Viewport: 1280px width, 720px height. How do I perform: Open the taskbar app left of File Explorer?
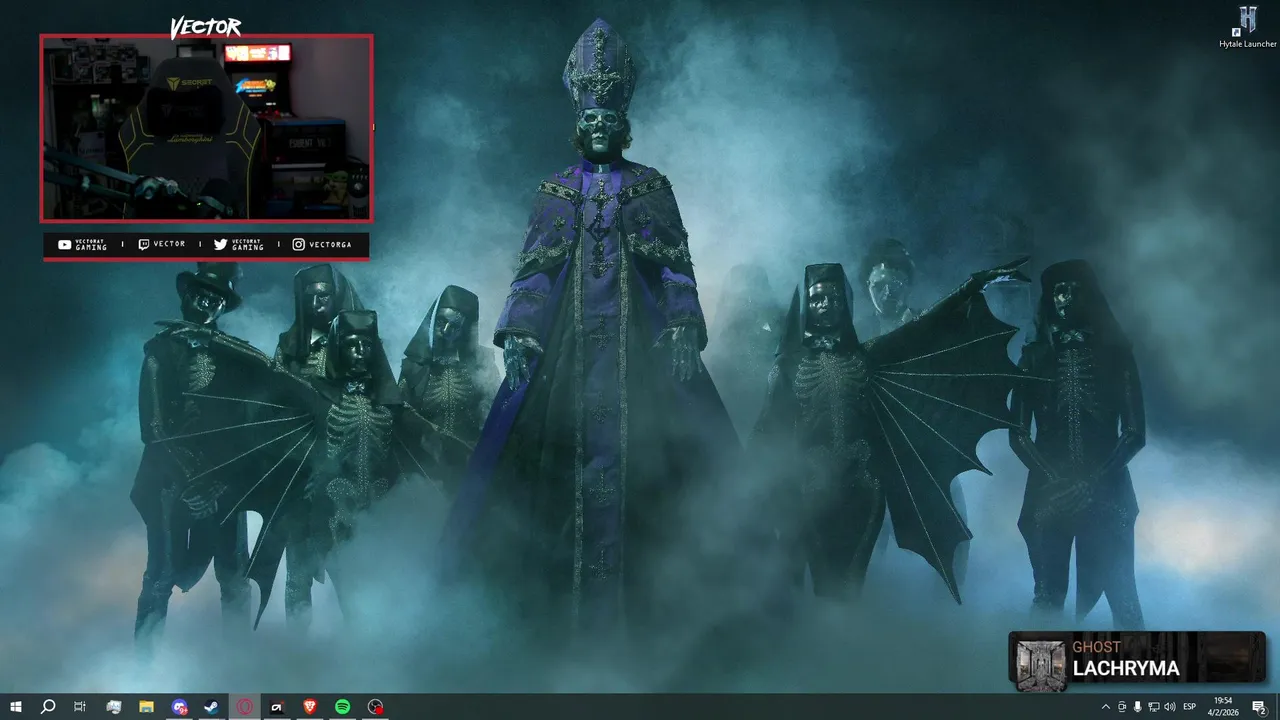tap(113, 707)
